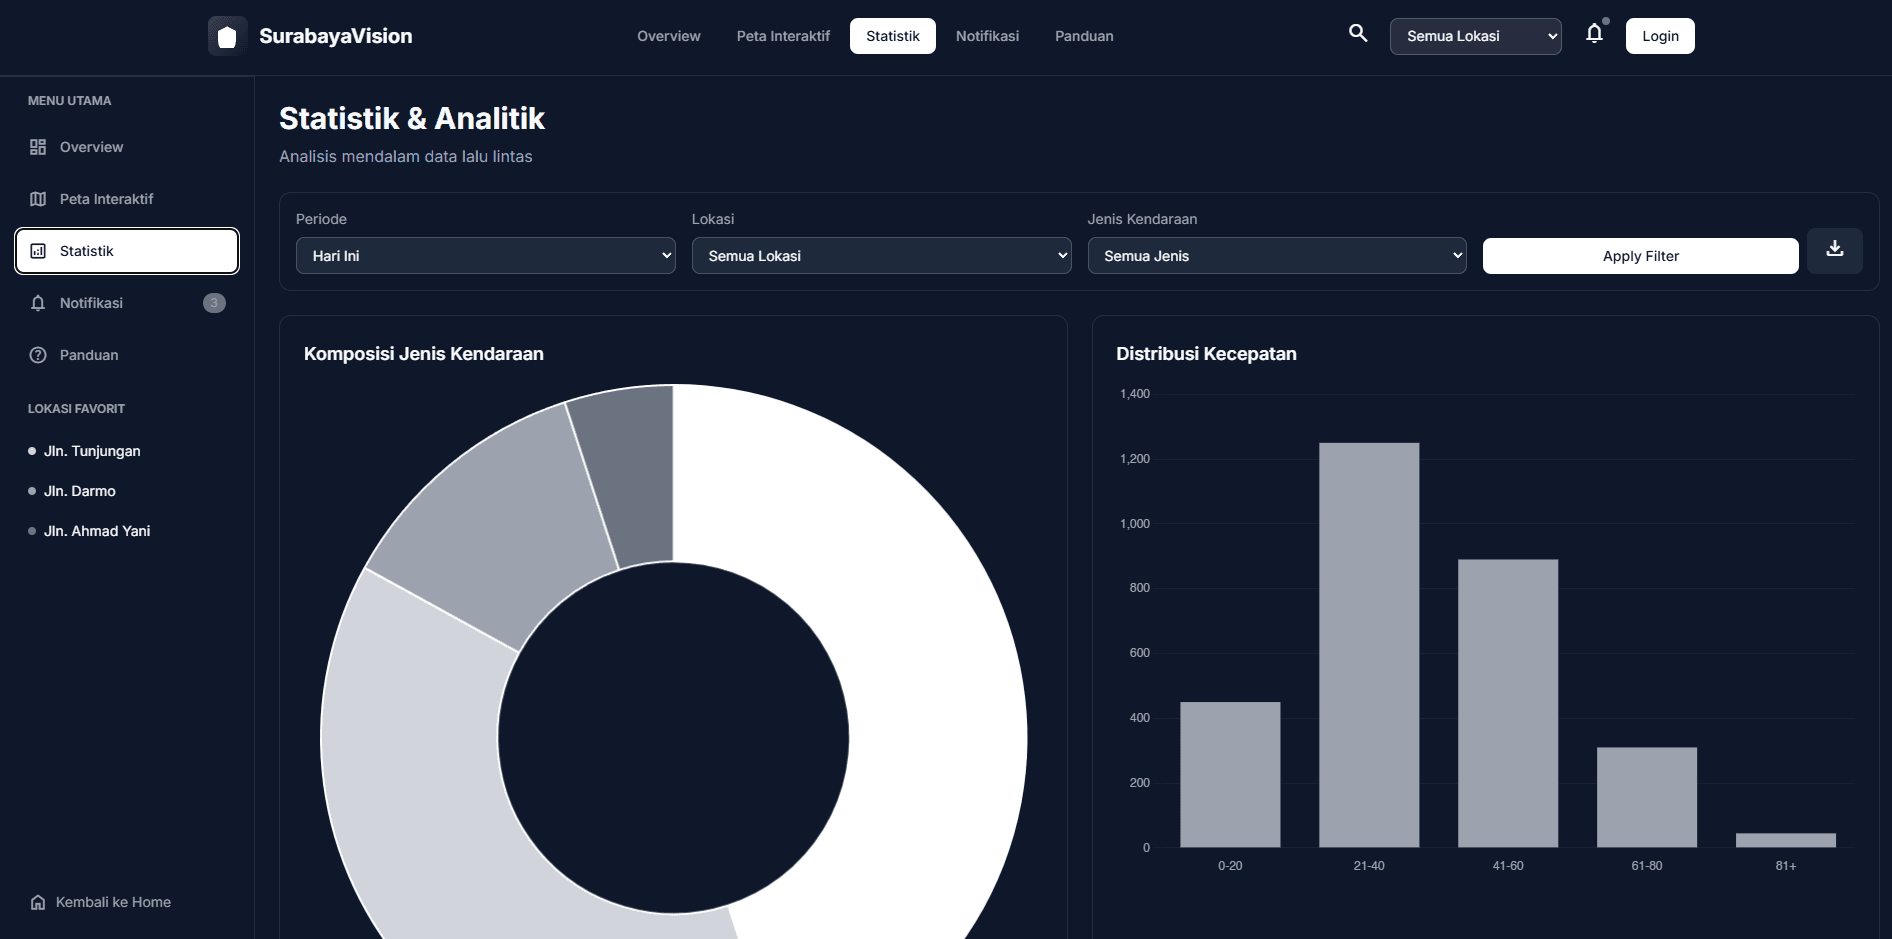Toggle the Notifikasi badge showing 3
1892x939 pixels.
coord(214,302)
